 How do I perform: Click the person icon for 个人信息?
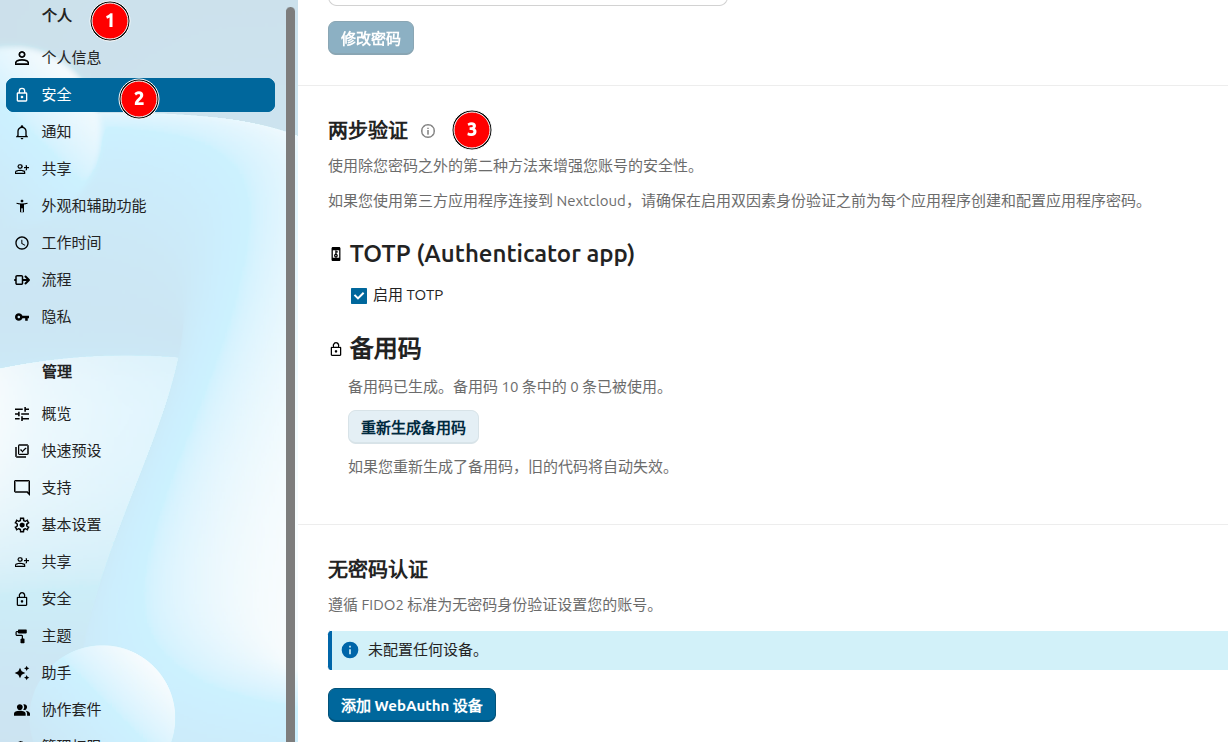[22, 58]
